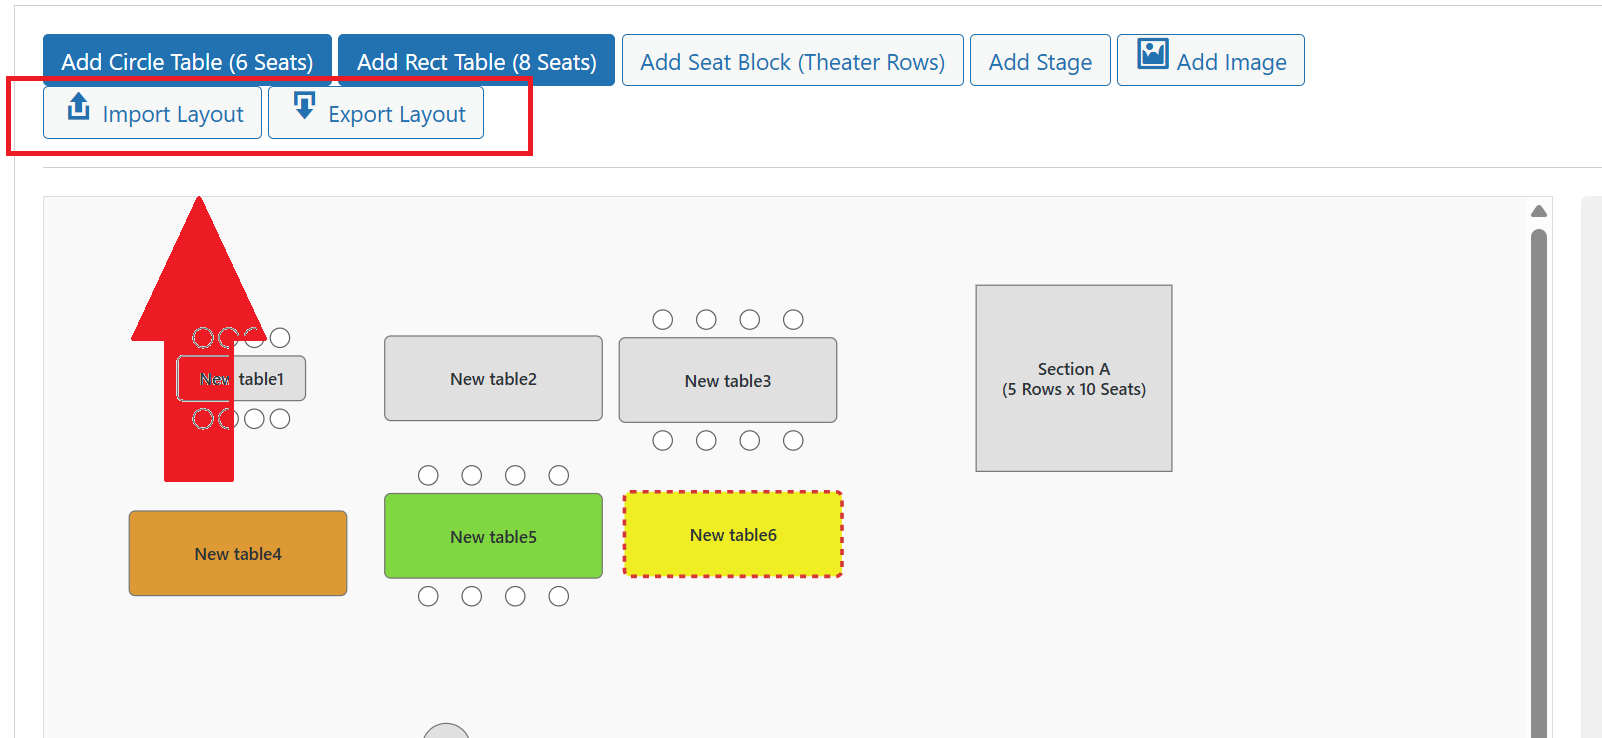Screen dimensions: 1602x738
Task: Click first seat circle above New table3
Action: 663,320
